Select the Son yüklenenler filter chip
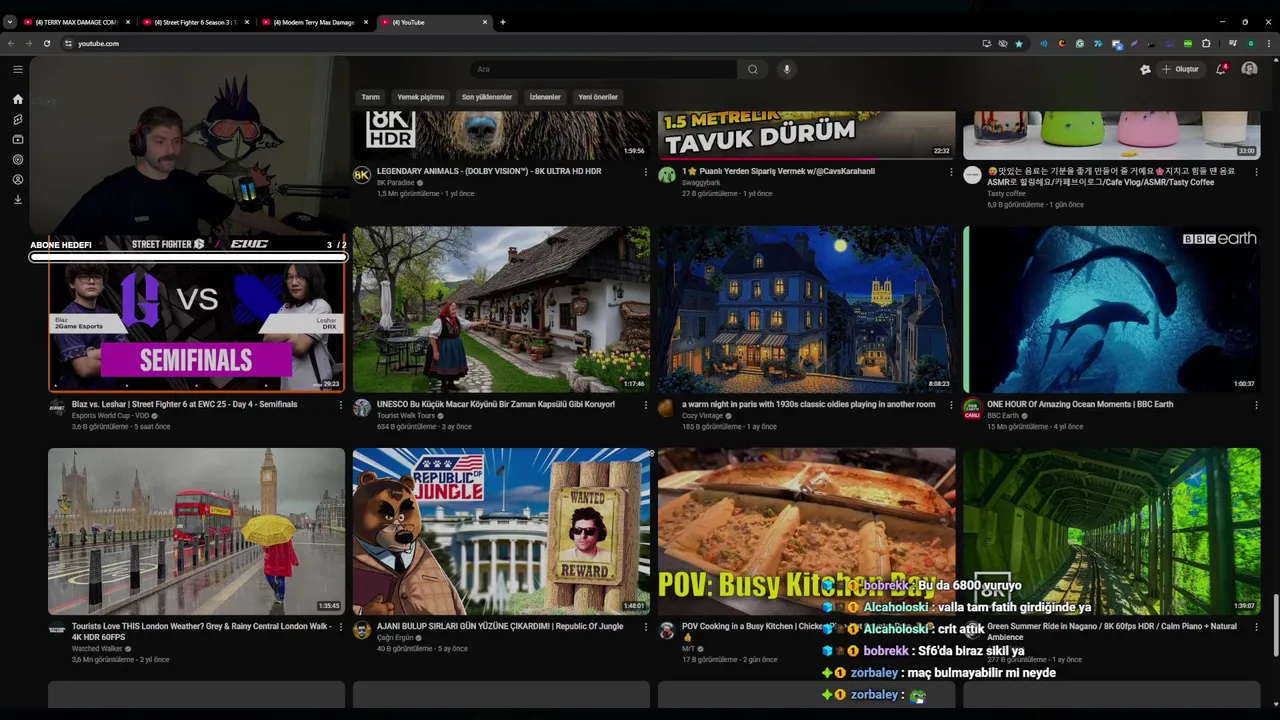Screen dimensions: 1280x720 coord(487,97)
